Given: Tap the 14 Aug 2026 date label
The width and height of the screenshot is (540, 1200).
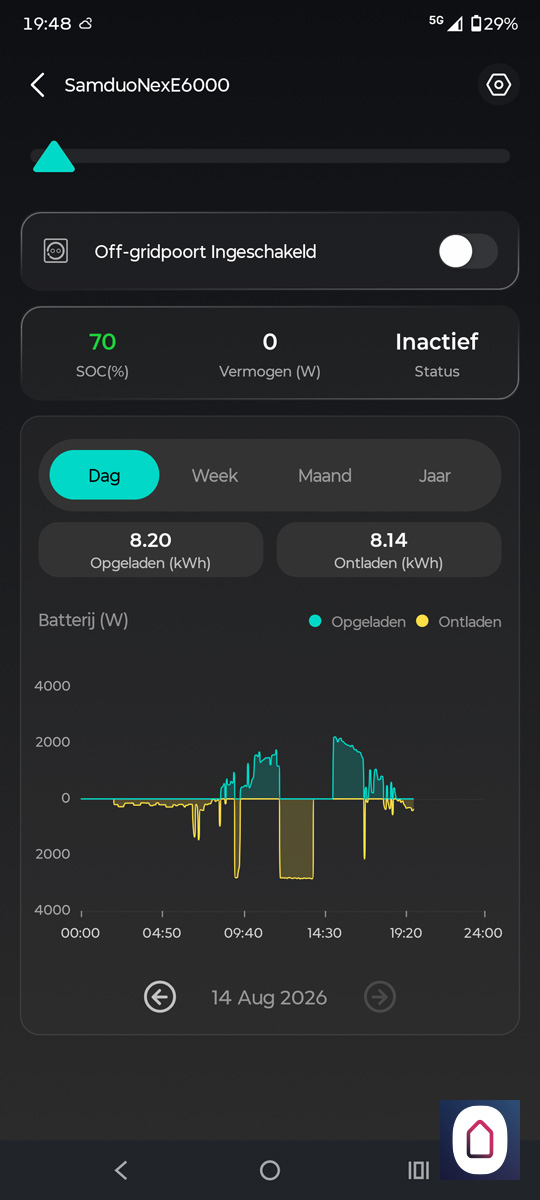Looking at the screenshot, I should point(269,997).
